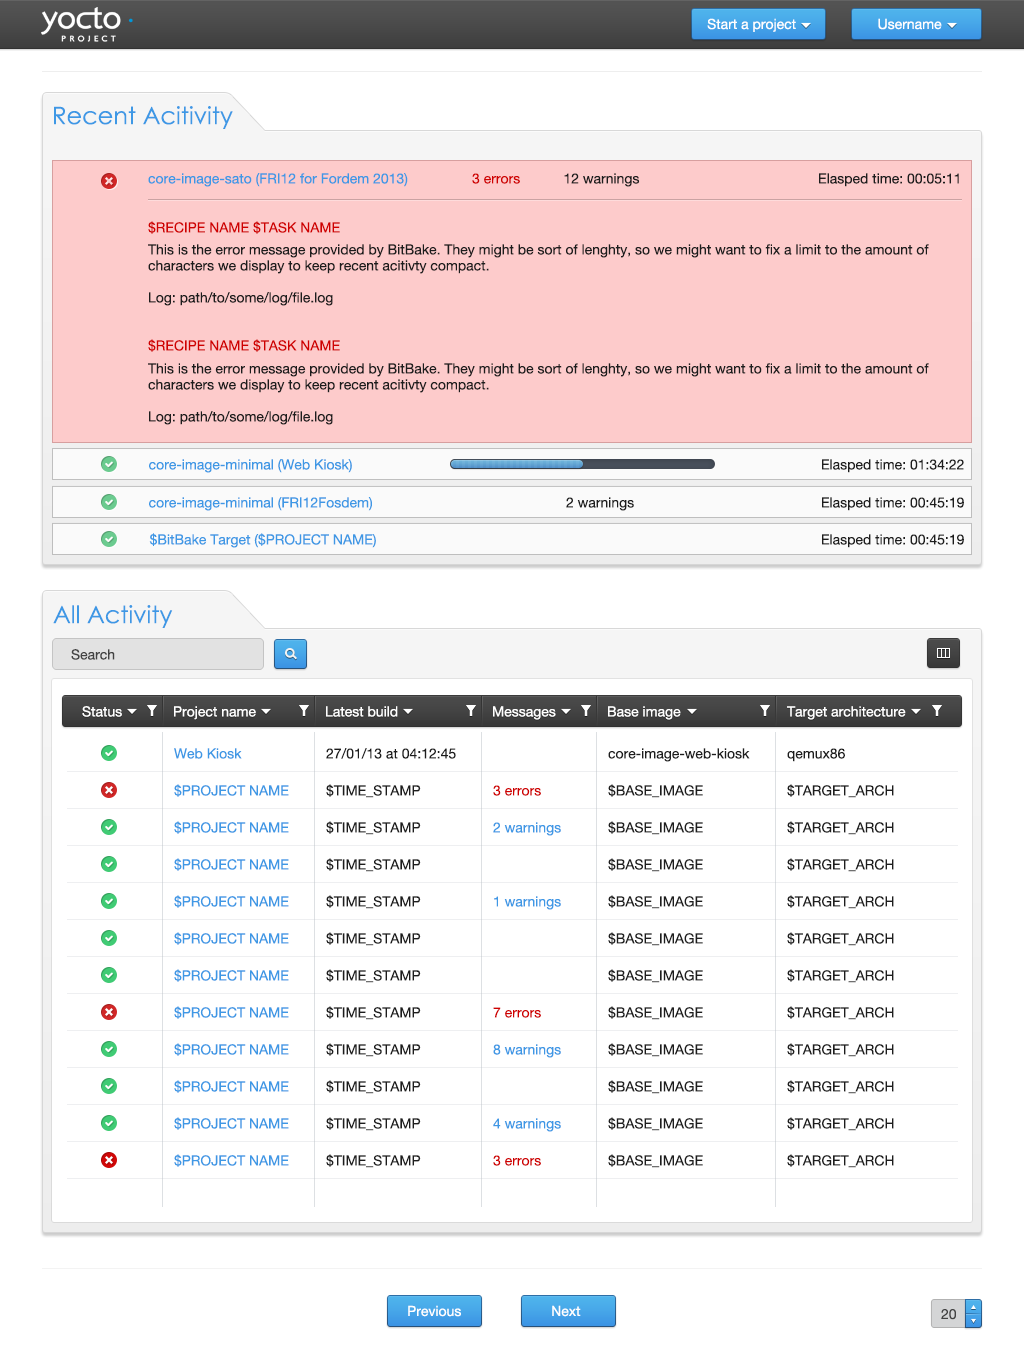Open the Target architecture header menu
The height and width of the screenshot is (1350, 1024).
853,712
